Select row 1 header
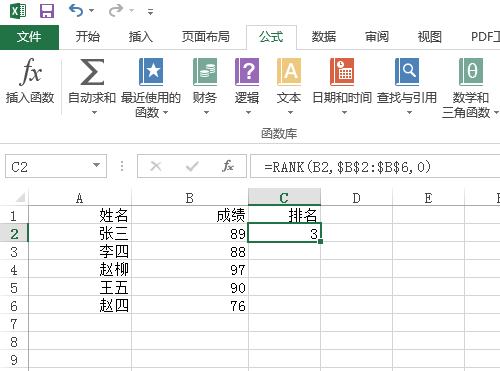Viewport: 500px width, 371px height. (x=14, y=216)
